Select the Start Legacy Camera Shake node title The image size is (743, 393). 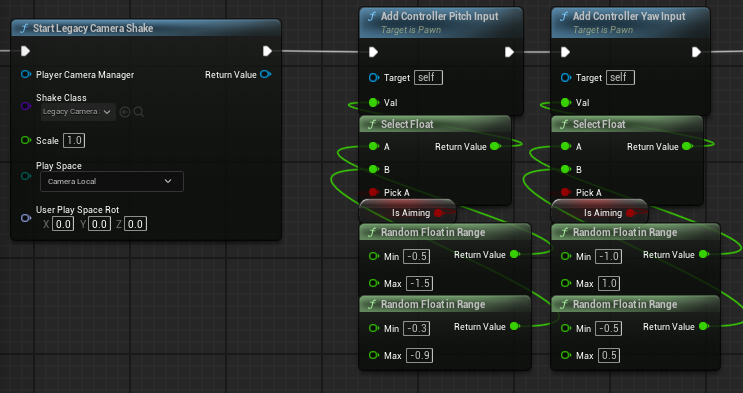click(93, 28)
